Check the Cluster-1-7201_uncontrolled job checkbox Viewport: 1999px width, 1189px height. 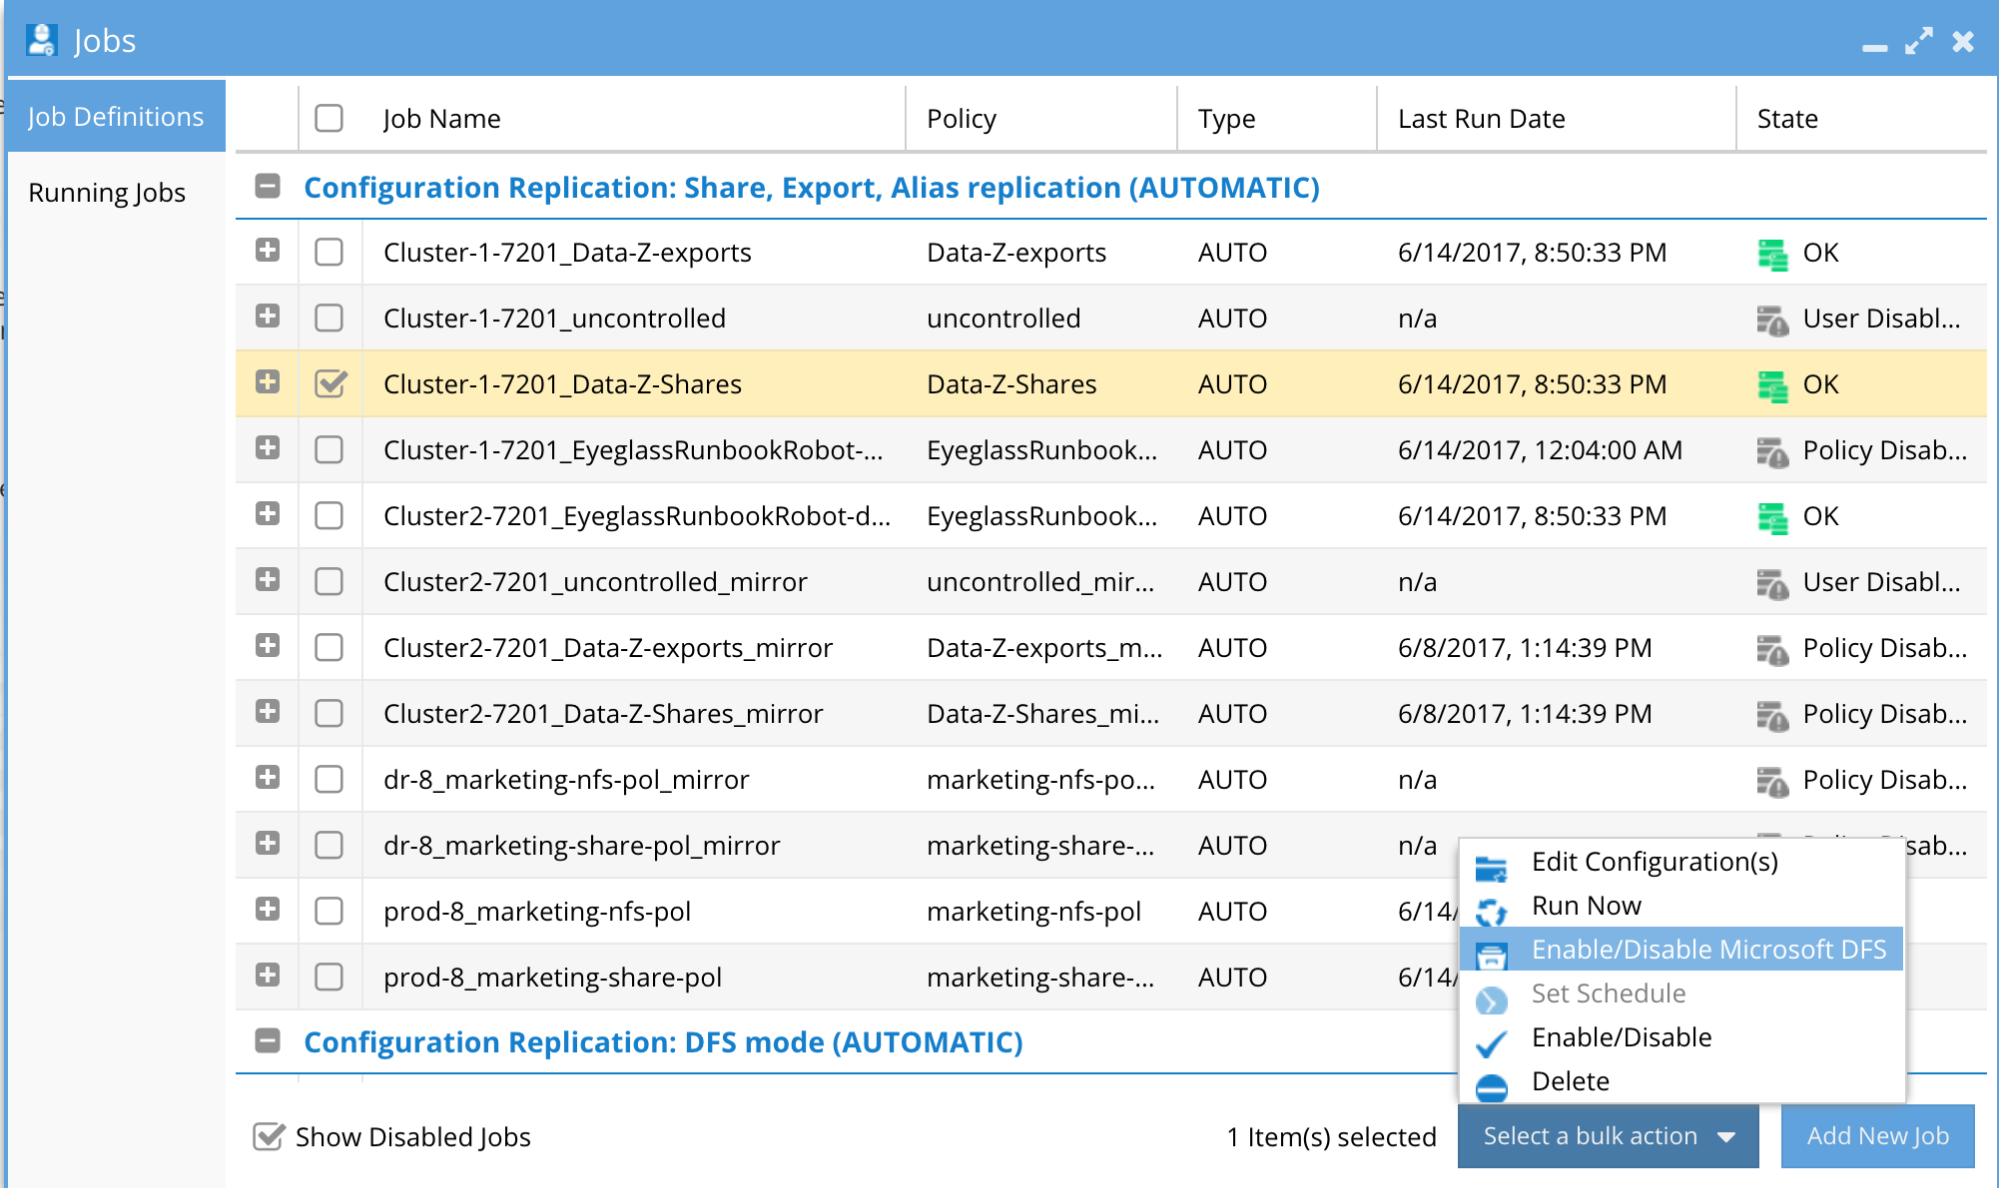(329, 318)
